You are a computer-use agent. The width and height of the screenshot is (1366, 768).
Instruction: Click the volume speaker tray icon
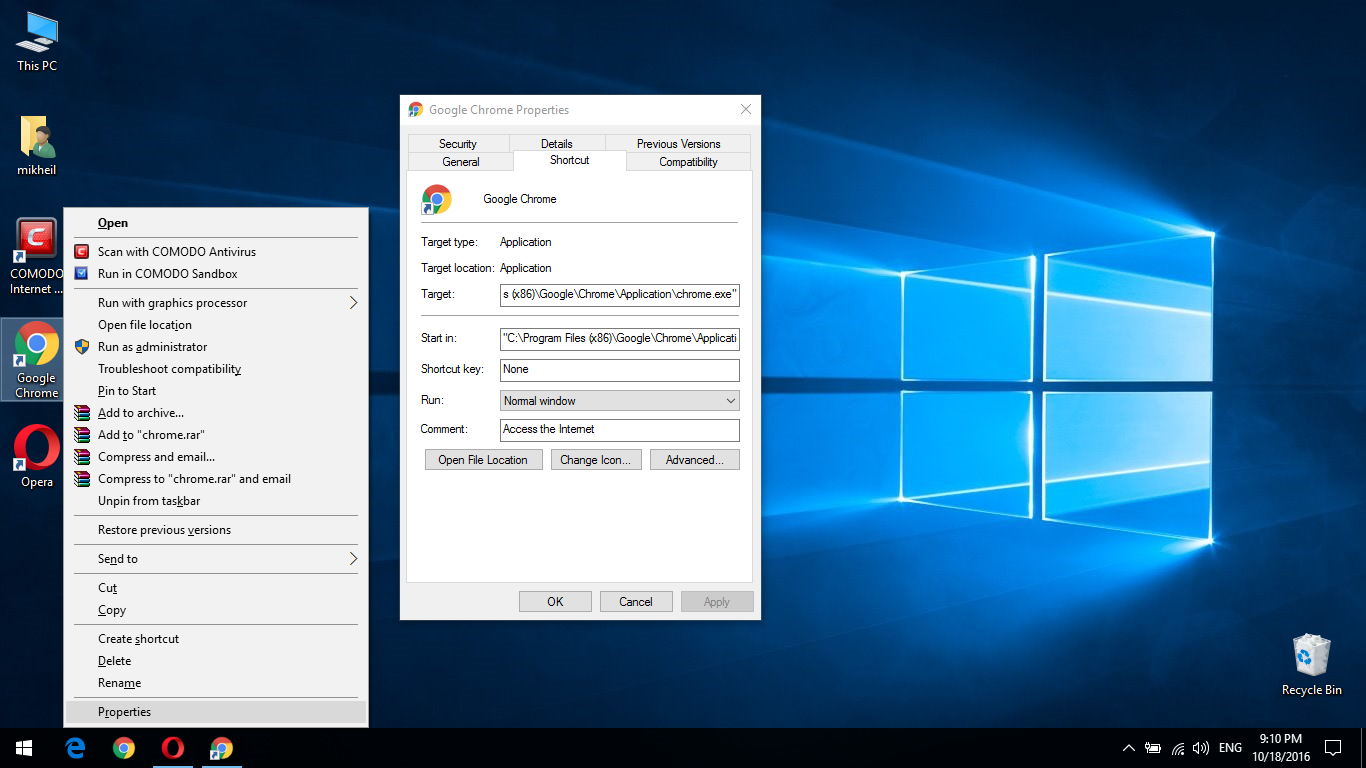click(1201, 748)
